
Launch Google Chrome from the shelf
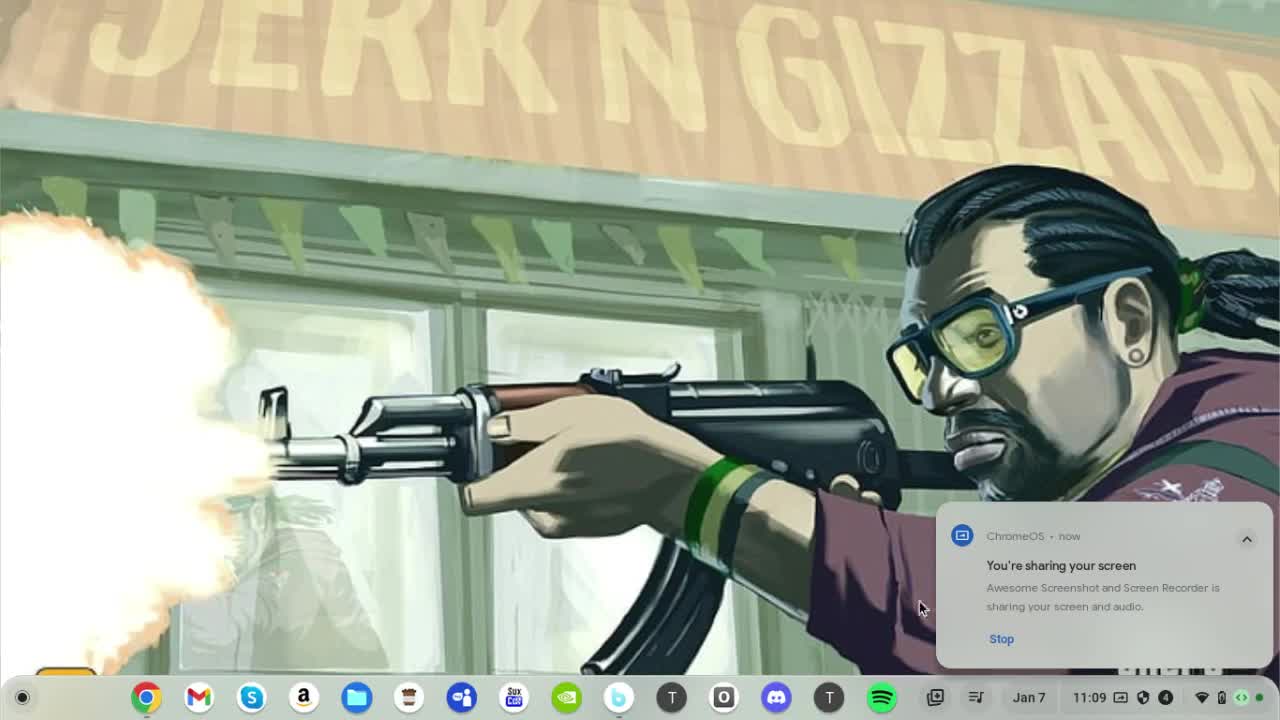tap(146, 697)
